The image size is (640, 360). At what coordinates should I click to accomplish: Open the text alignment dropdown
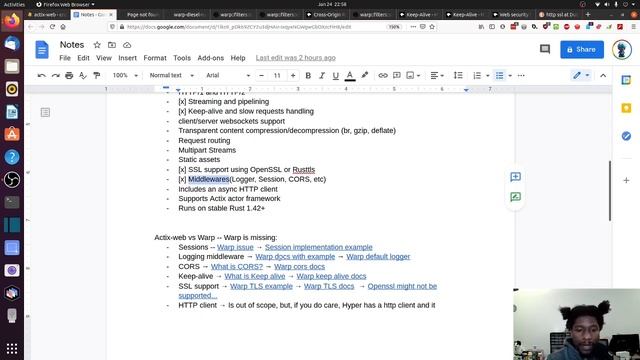pos(437,76)
